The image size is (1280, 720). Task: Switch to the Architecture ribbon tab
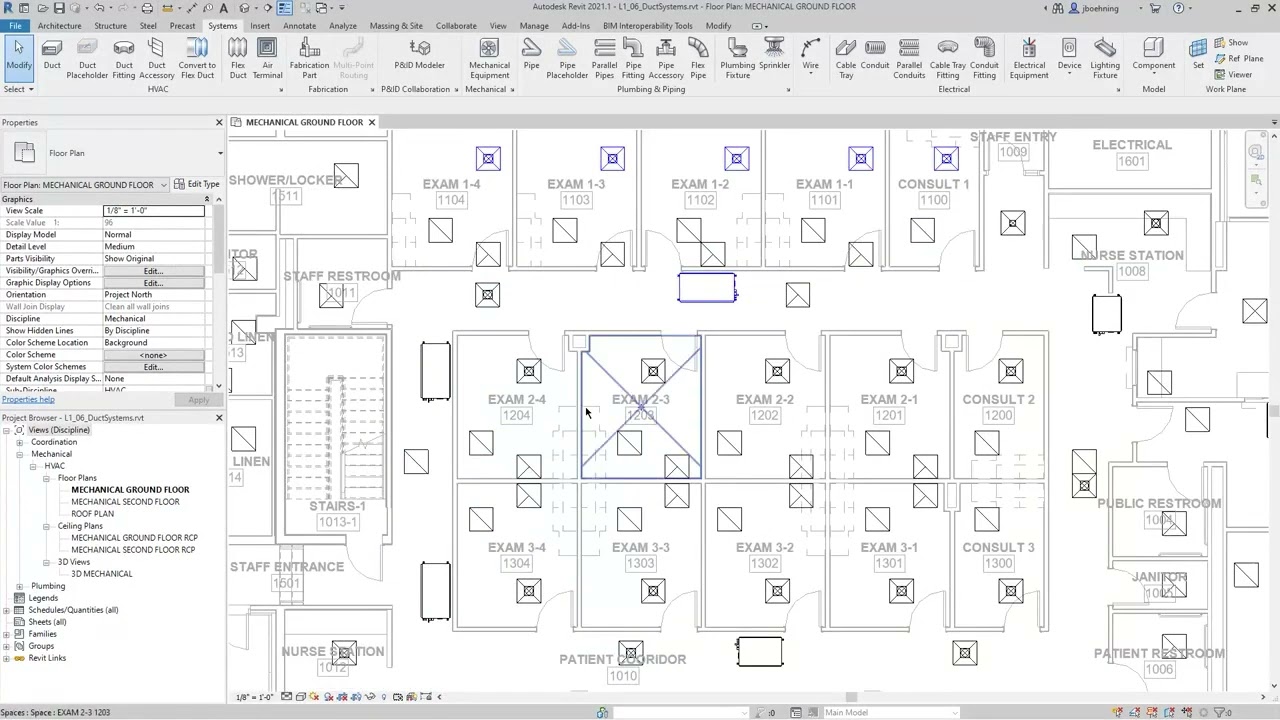tap(59, 26)
